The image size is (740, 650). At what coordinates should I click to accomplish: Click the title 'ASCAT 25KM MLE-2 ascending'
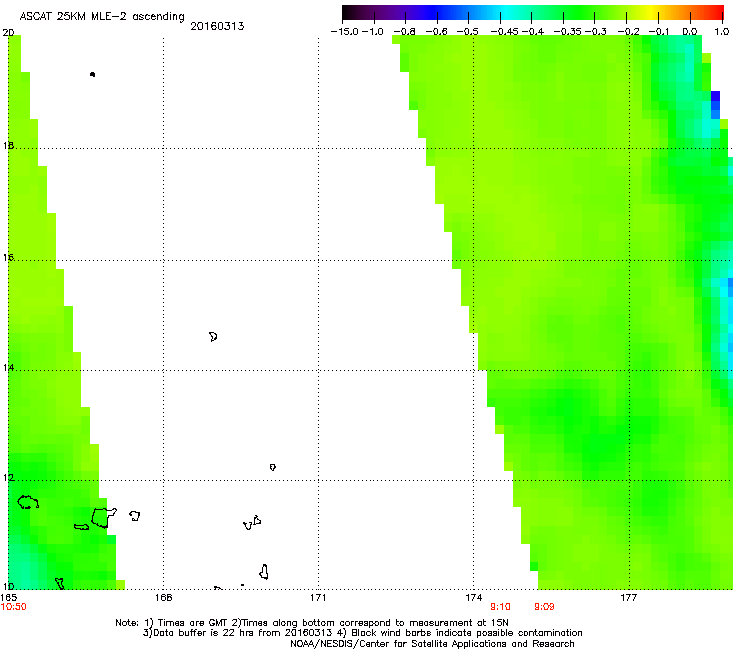[102, 17]
